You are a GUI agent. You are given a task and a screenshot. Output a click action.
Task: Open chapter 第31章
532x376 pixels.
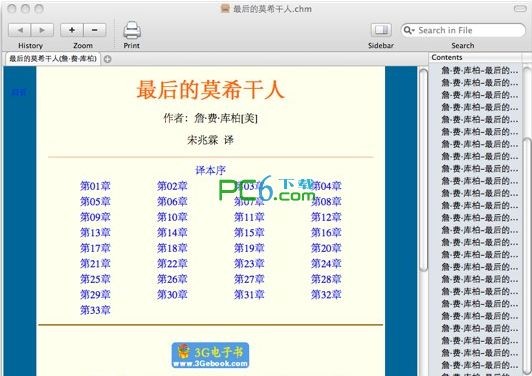point(249,295)
